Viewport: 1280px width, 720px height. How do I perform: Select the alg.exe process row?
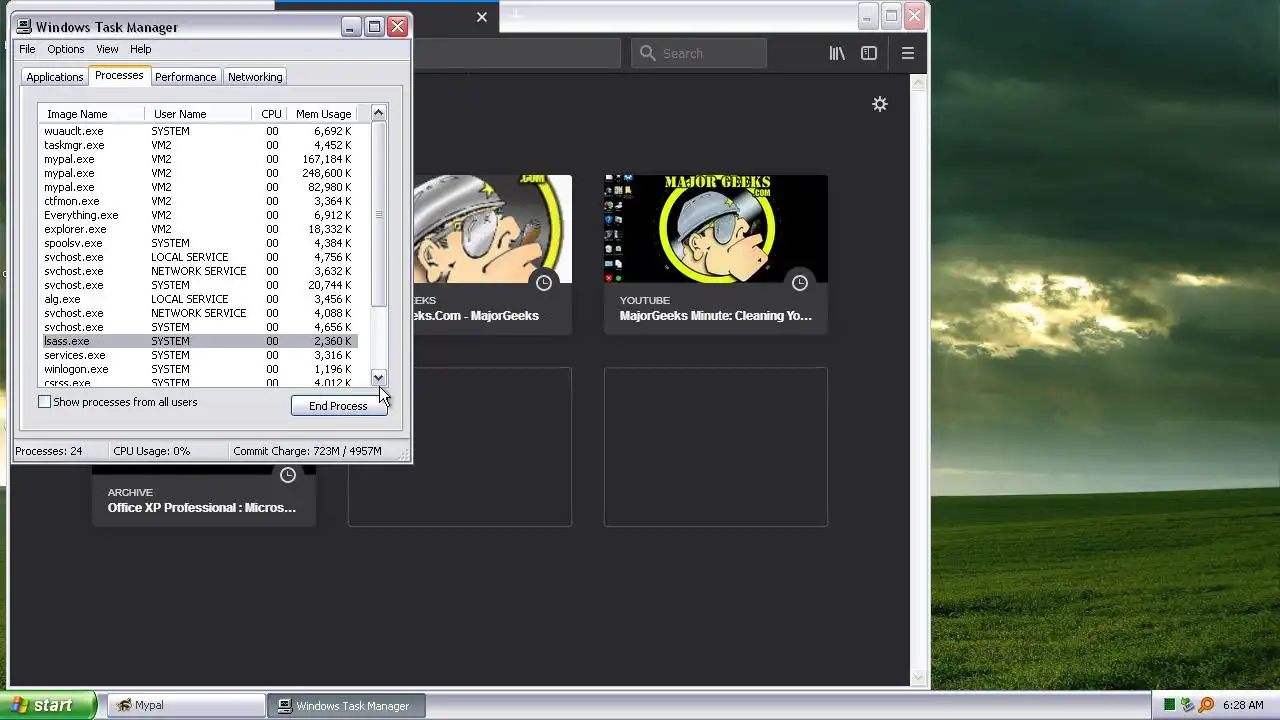click(198, 299)
